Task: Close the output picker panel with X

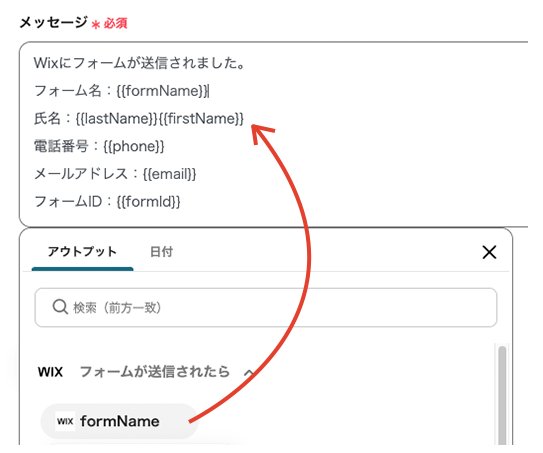Action: 489,252
